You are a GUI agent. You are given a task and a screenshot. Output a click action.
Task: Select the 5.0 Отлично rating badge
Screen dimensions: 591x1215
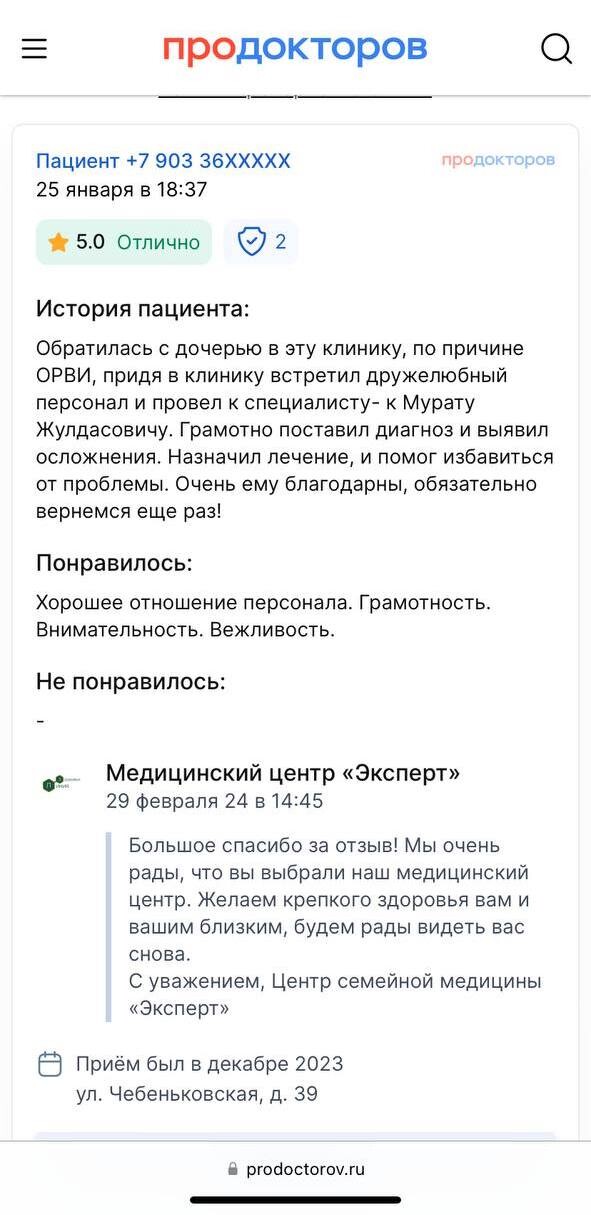point(124,242)
